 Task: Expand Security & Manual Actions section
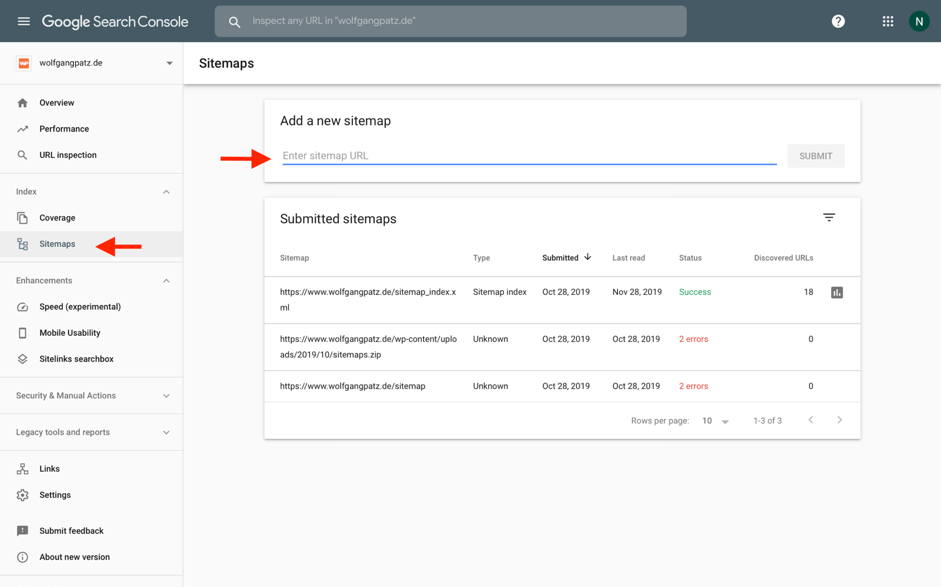(x=166, y=396)
